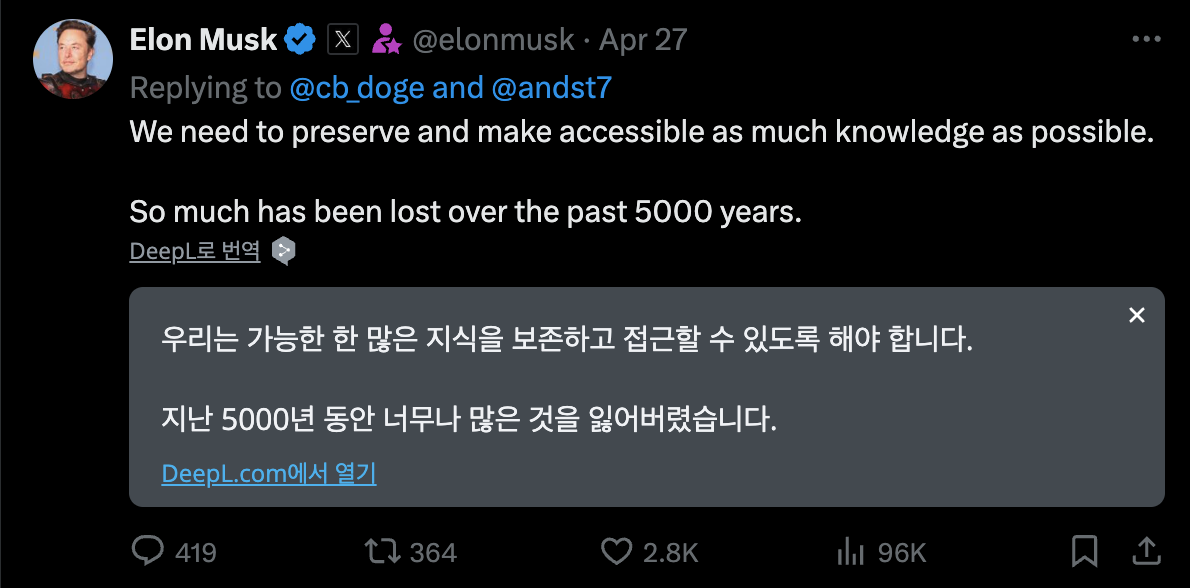
Task: Open the more options ellipsis menu
Action: [x=1145, y=39]
